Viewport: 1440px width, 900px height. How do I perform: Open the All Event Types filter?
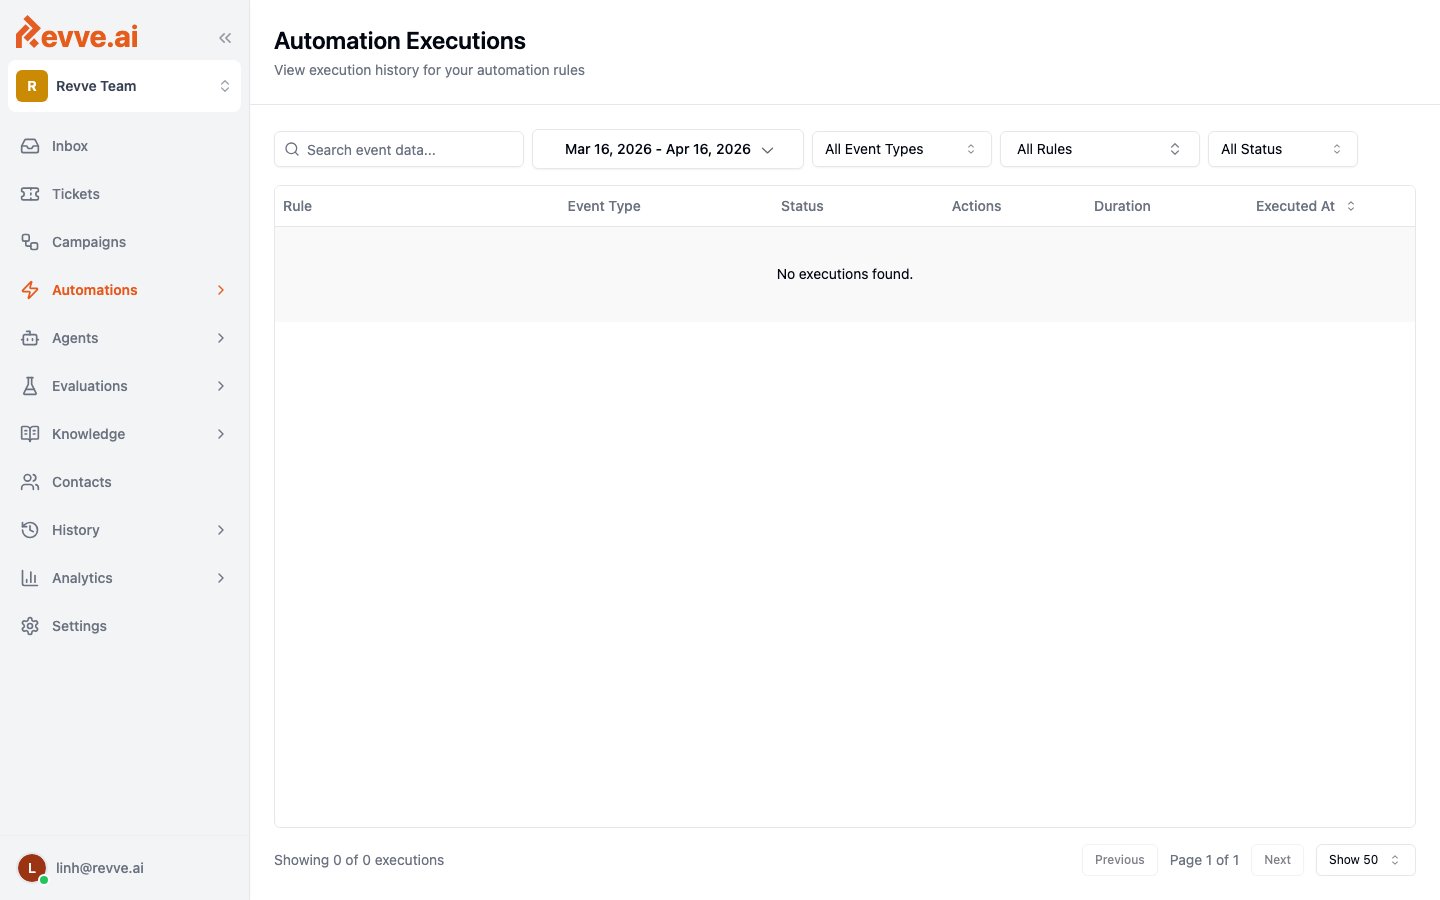pyautogui.click(x=902, y=149)
